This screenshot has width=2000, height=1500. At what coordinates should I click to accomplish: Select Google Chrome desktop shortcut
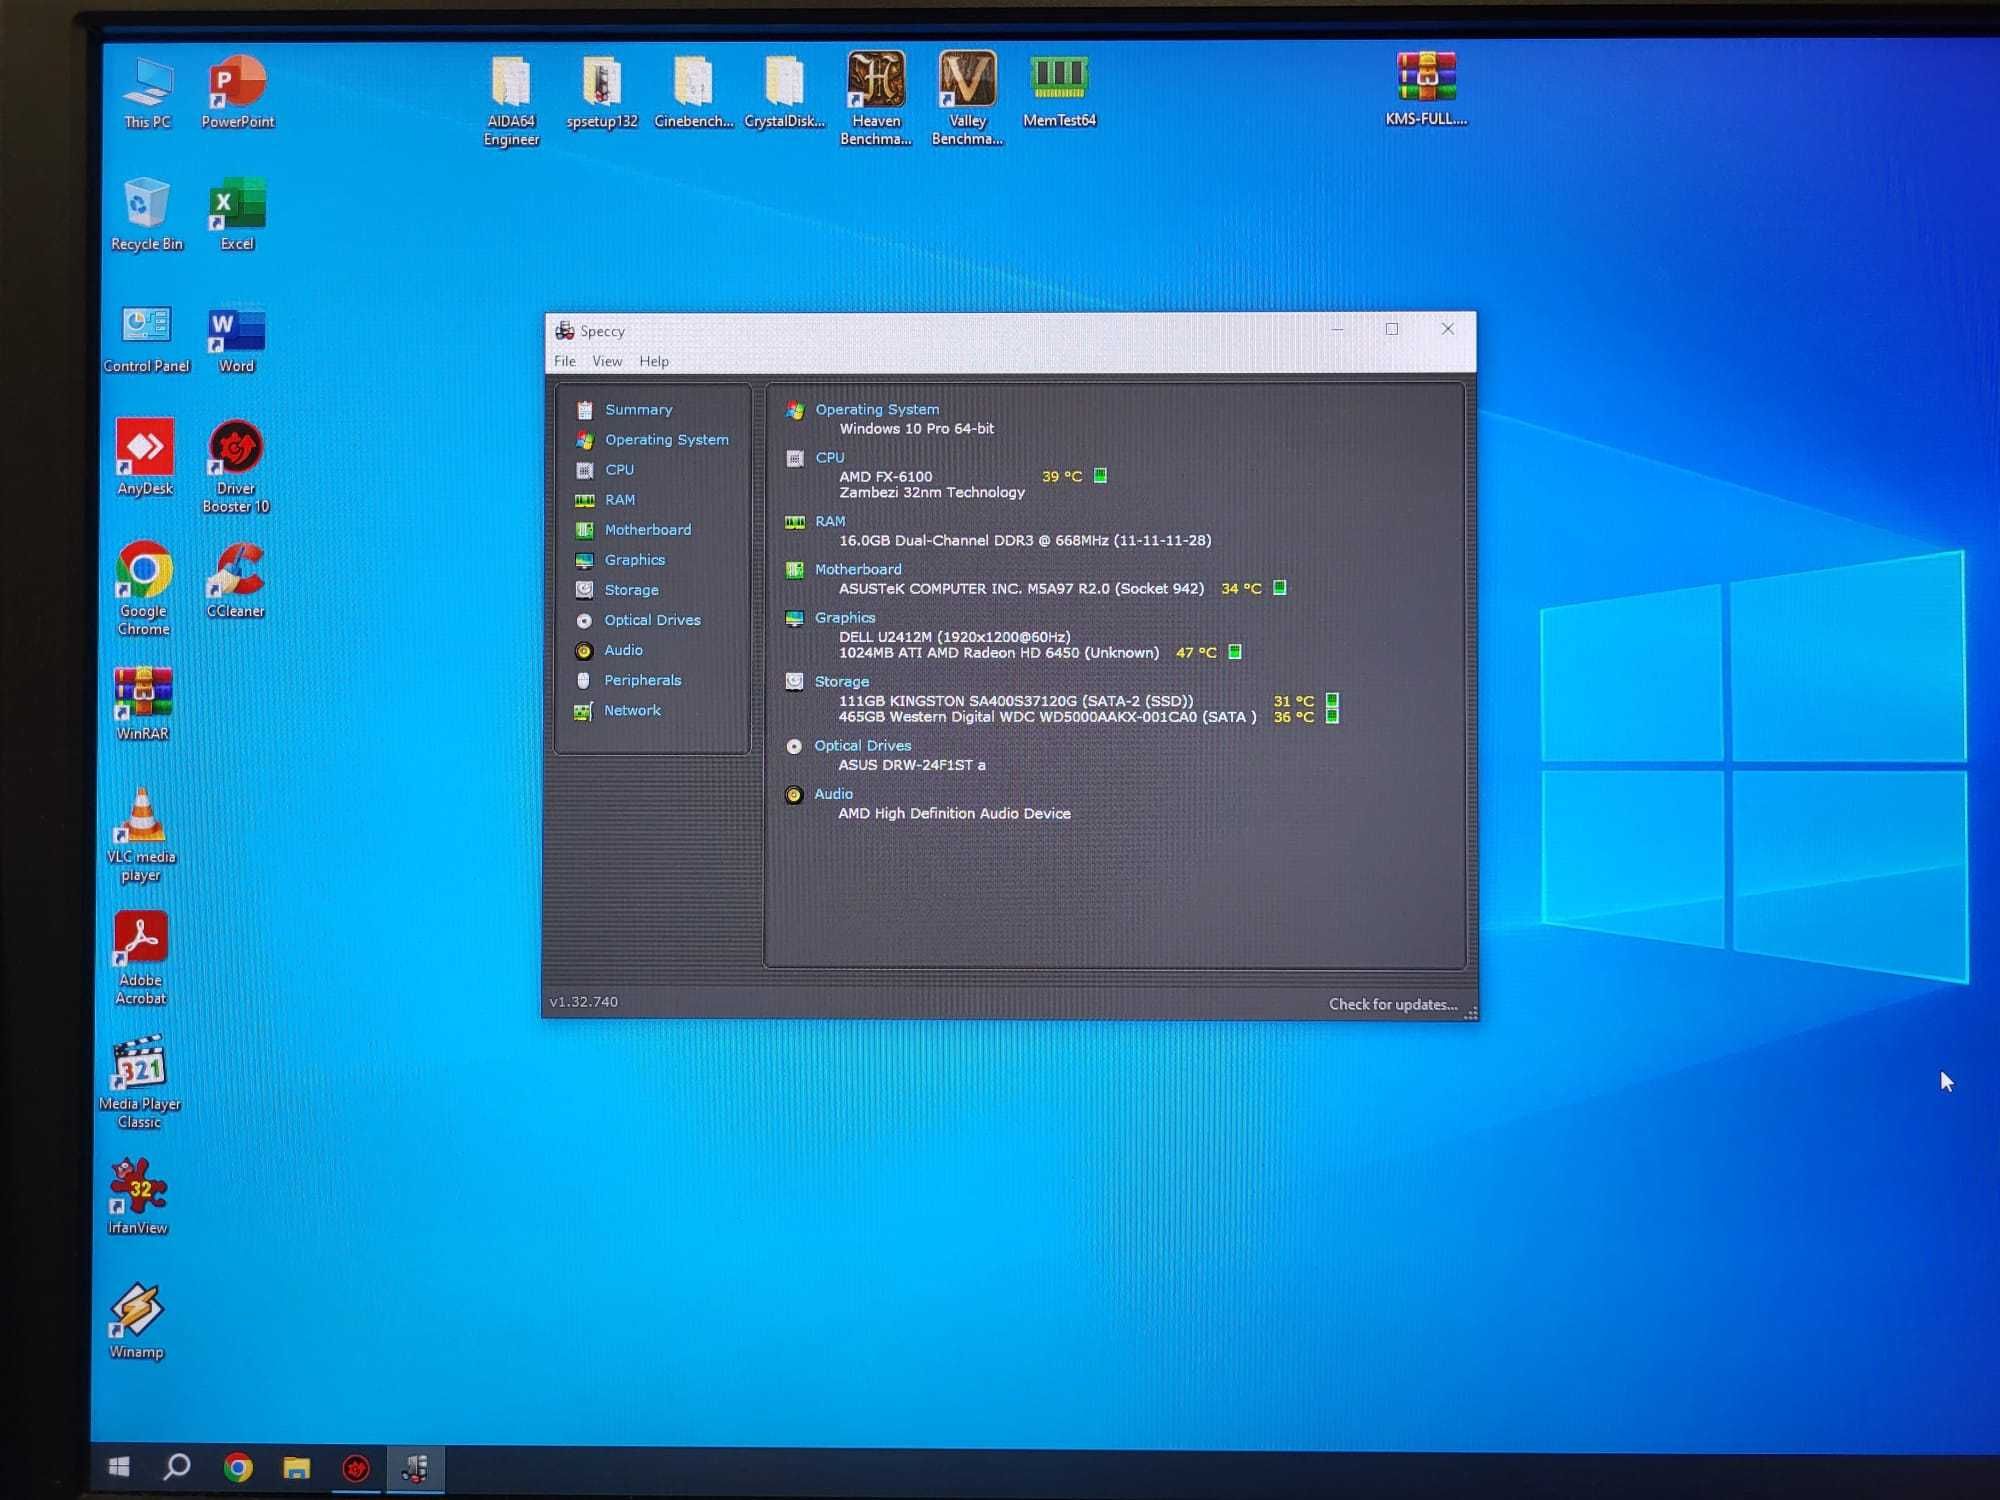[x=144, y=589]
